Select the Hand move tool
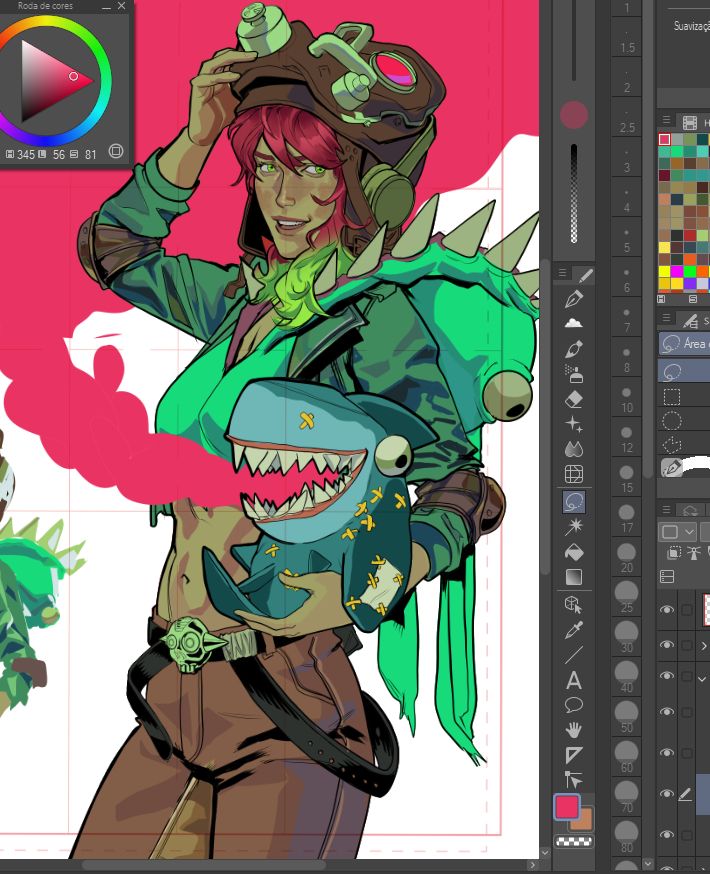 coord(574,730)
